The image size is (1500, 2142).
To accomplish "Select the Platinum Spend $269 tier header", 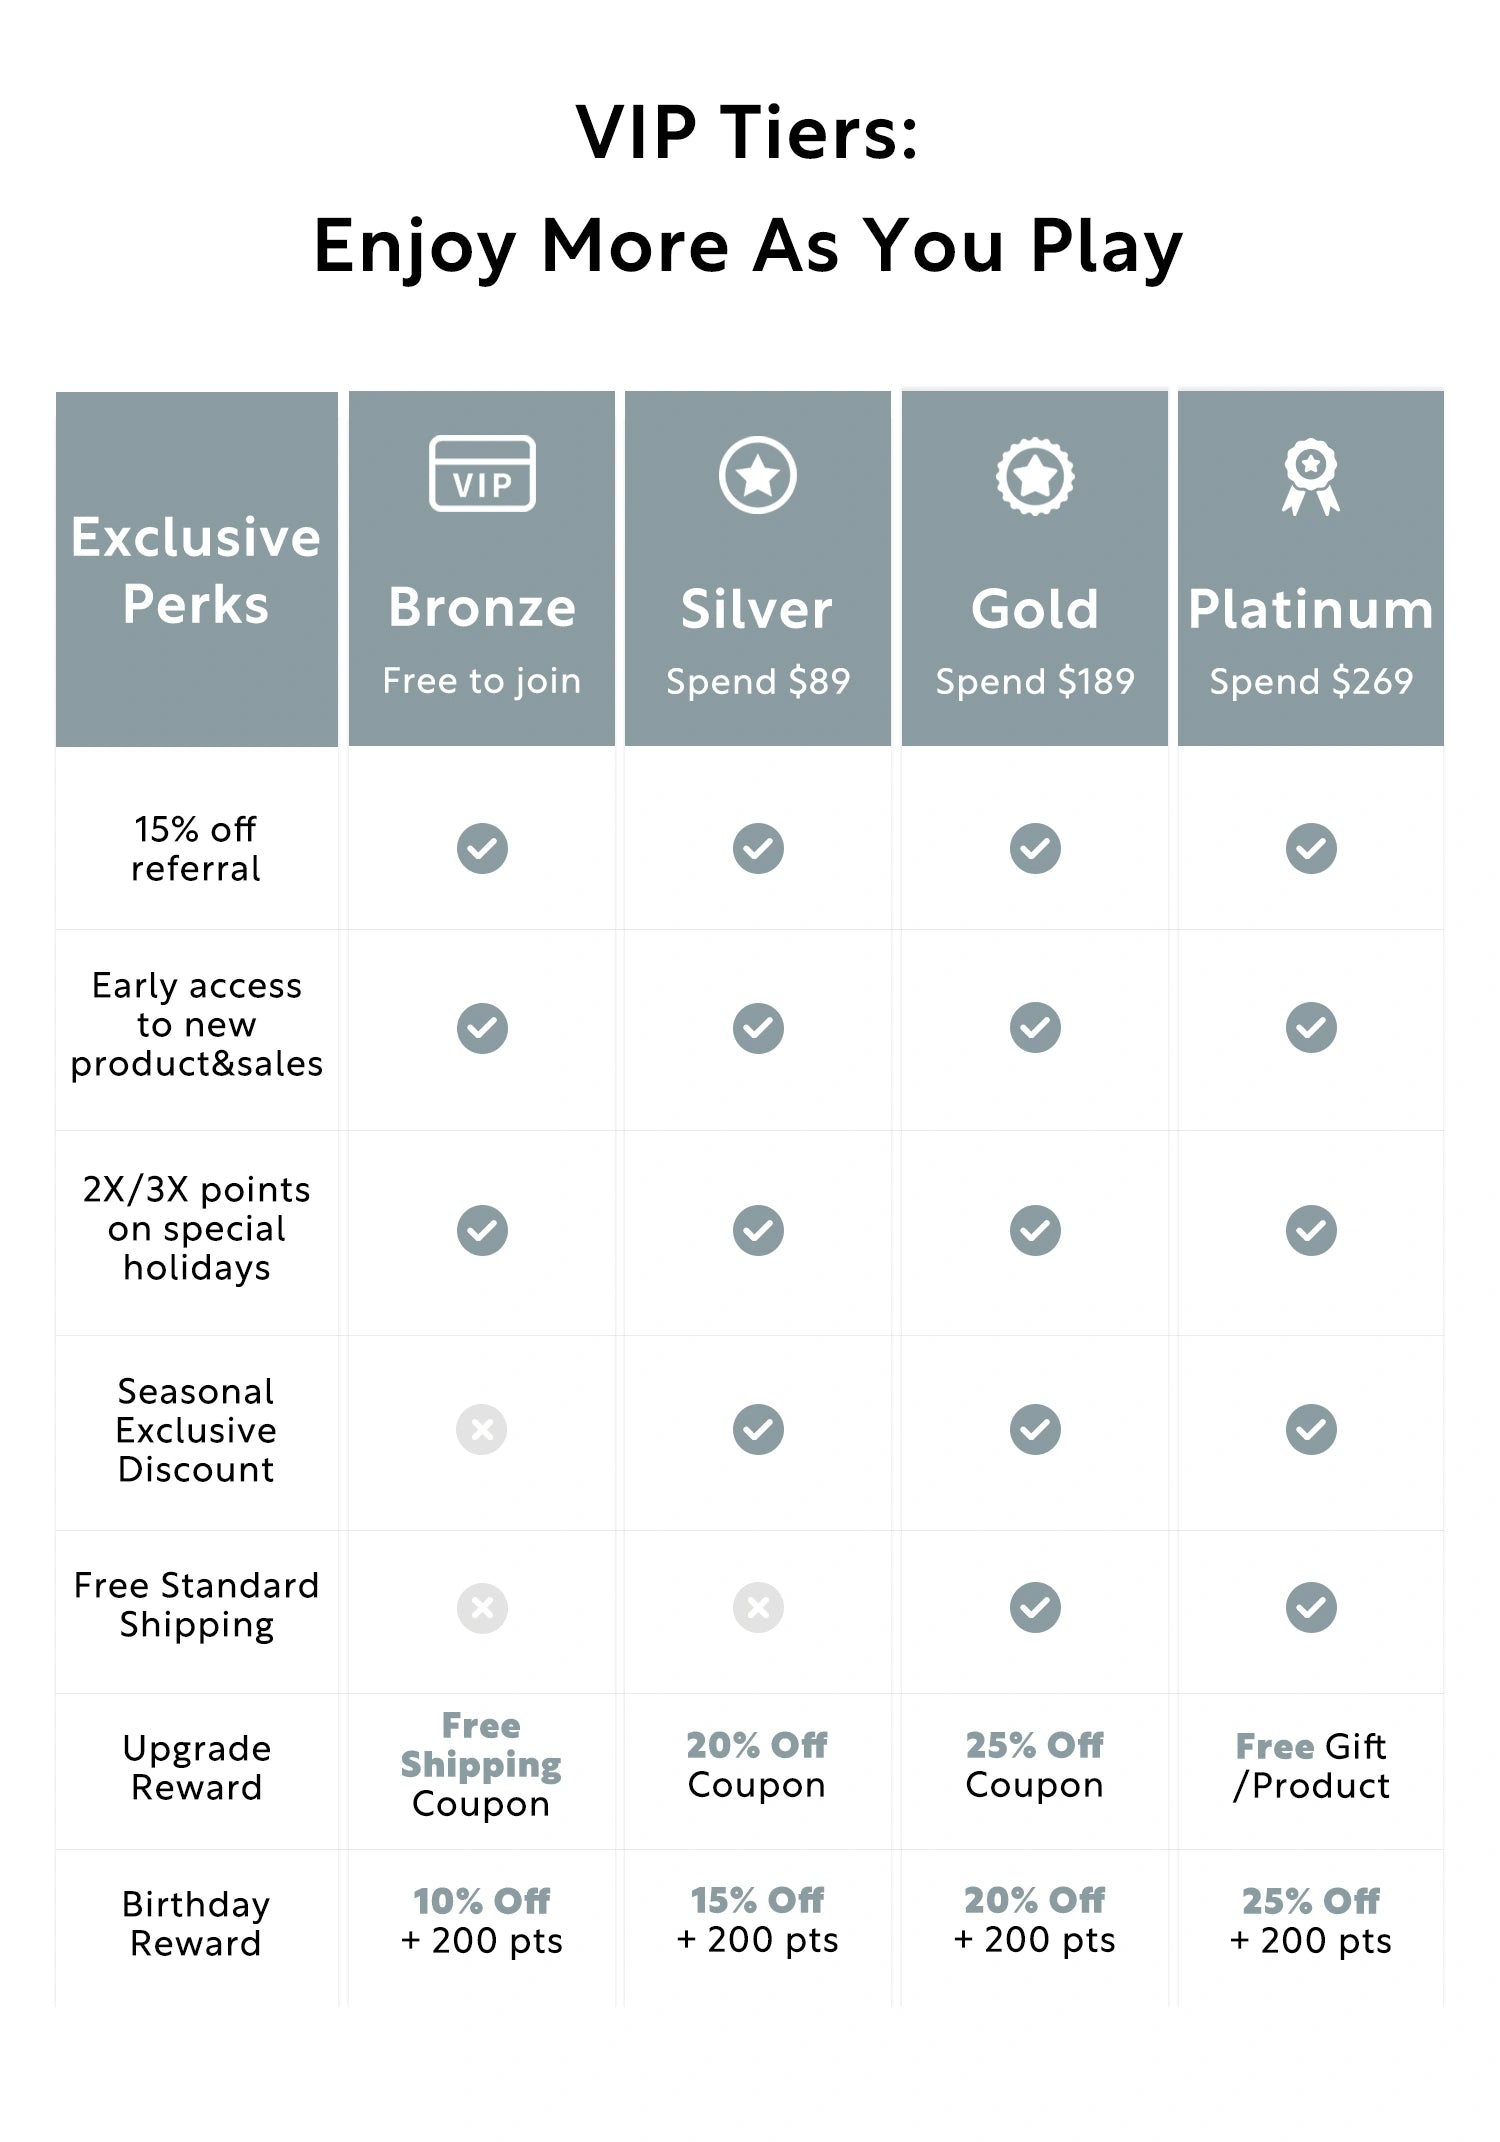I will (1311, 640).
